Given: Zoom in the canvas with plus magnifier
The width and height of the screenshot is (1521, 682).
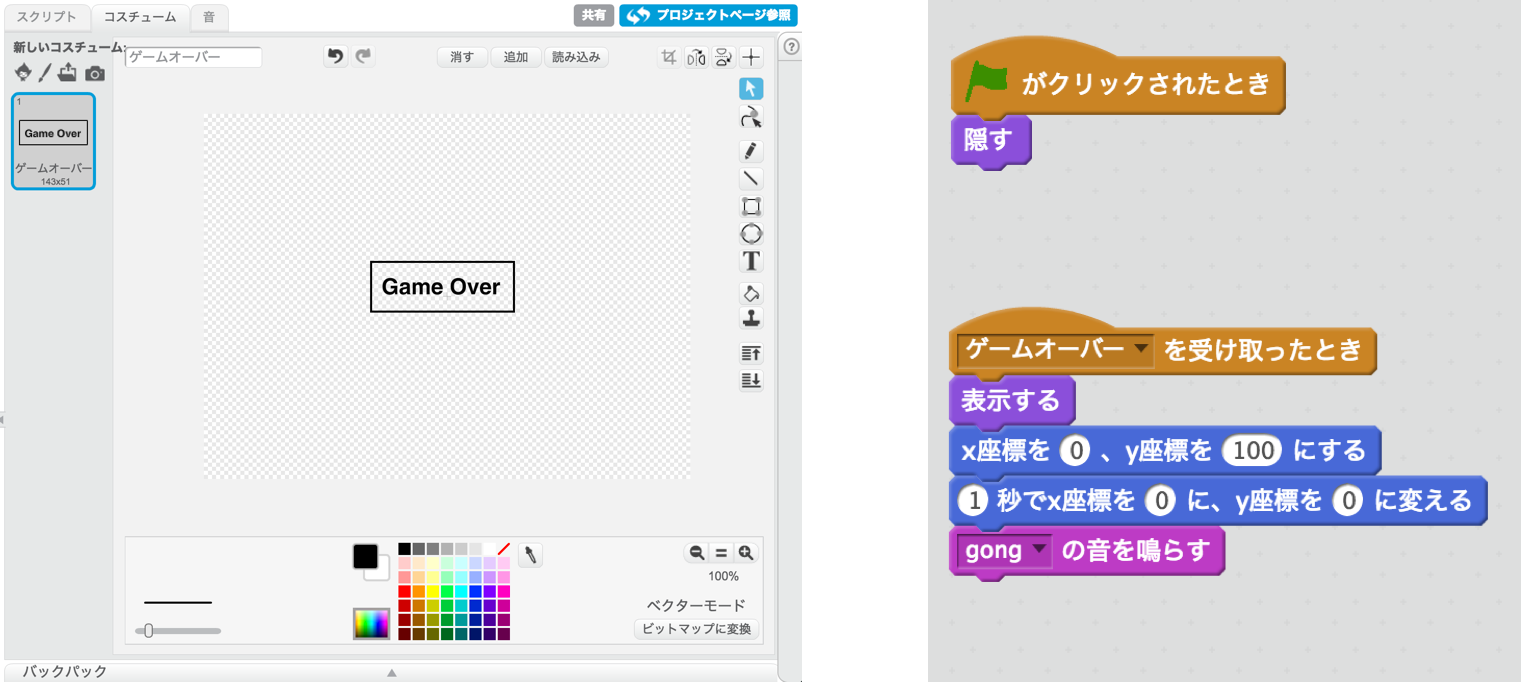Looking at the screenshot, I should pyautogui.click(x=745, y=552).
